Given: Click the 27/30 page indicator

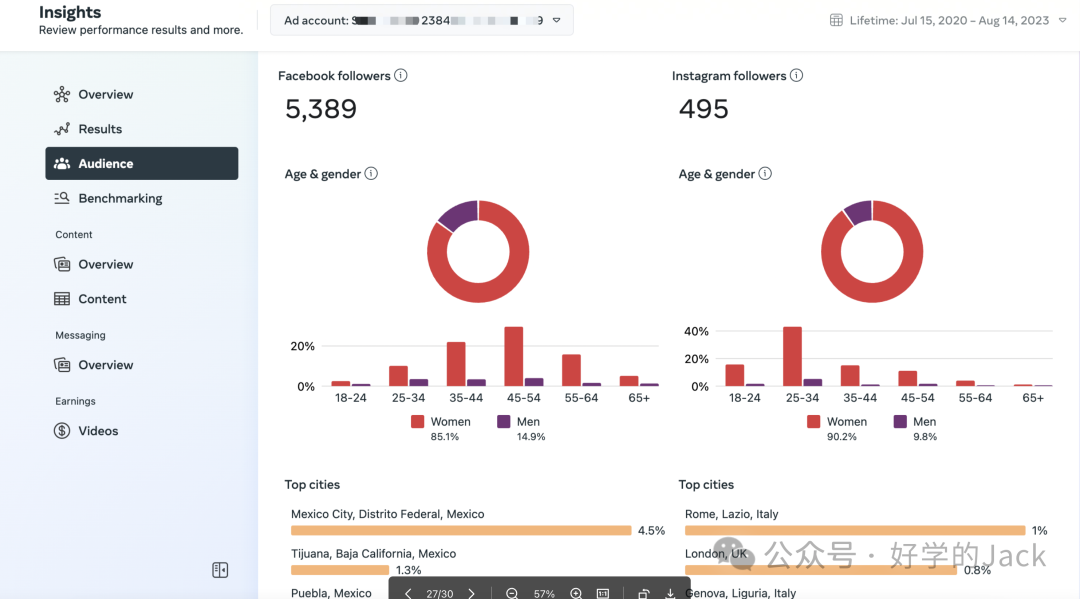Looking at the screenshot, I should (439, 593).
